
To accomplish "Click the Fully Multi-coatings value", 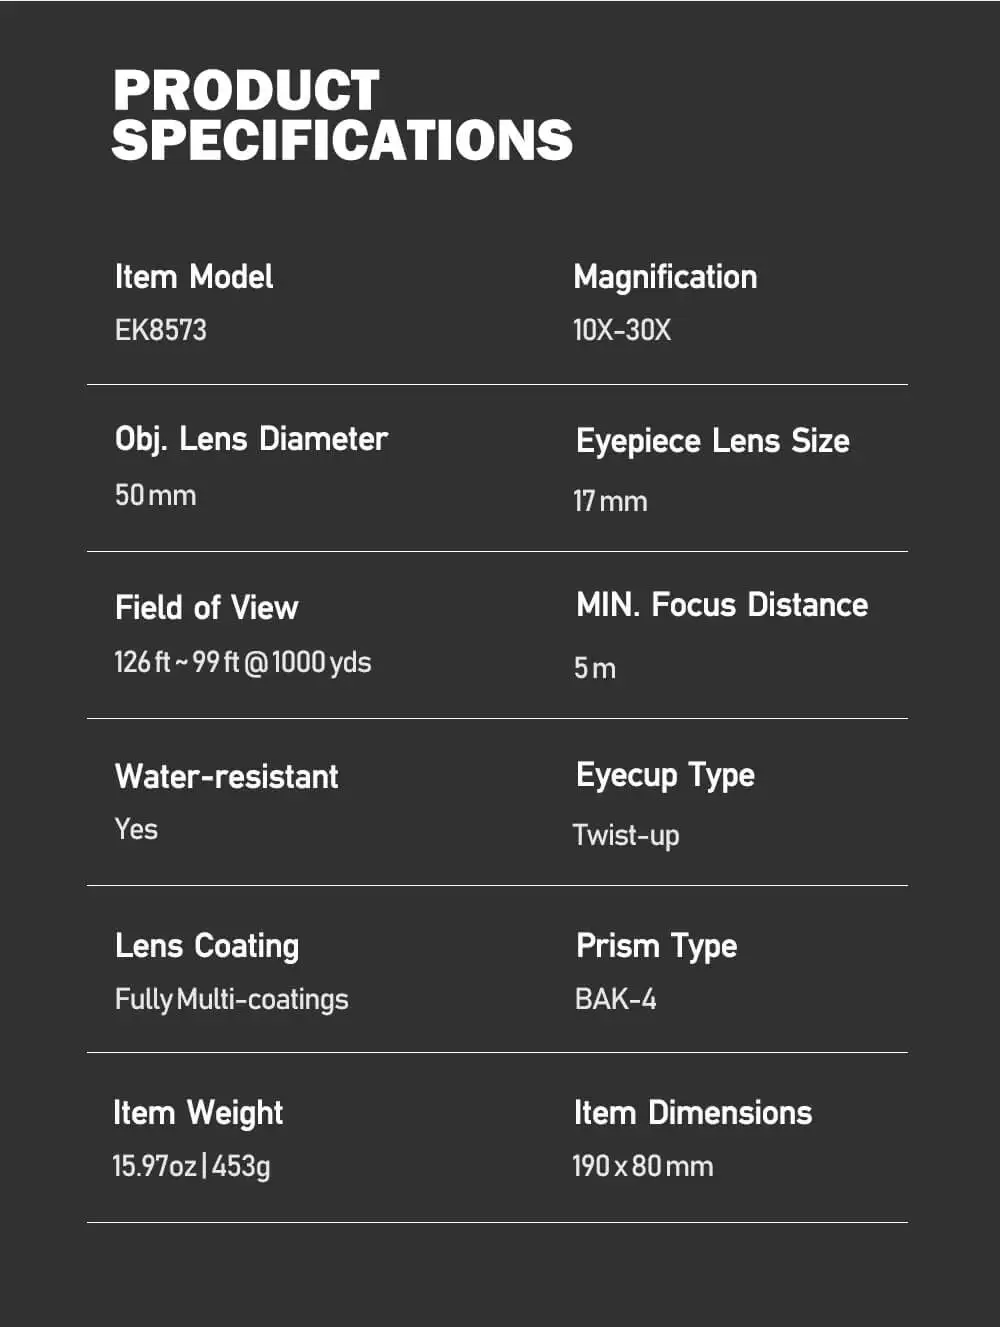I will click(232, 1000).
